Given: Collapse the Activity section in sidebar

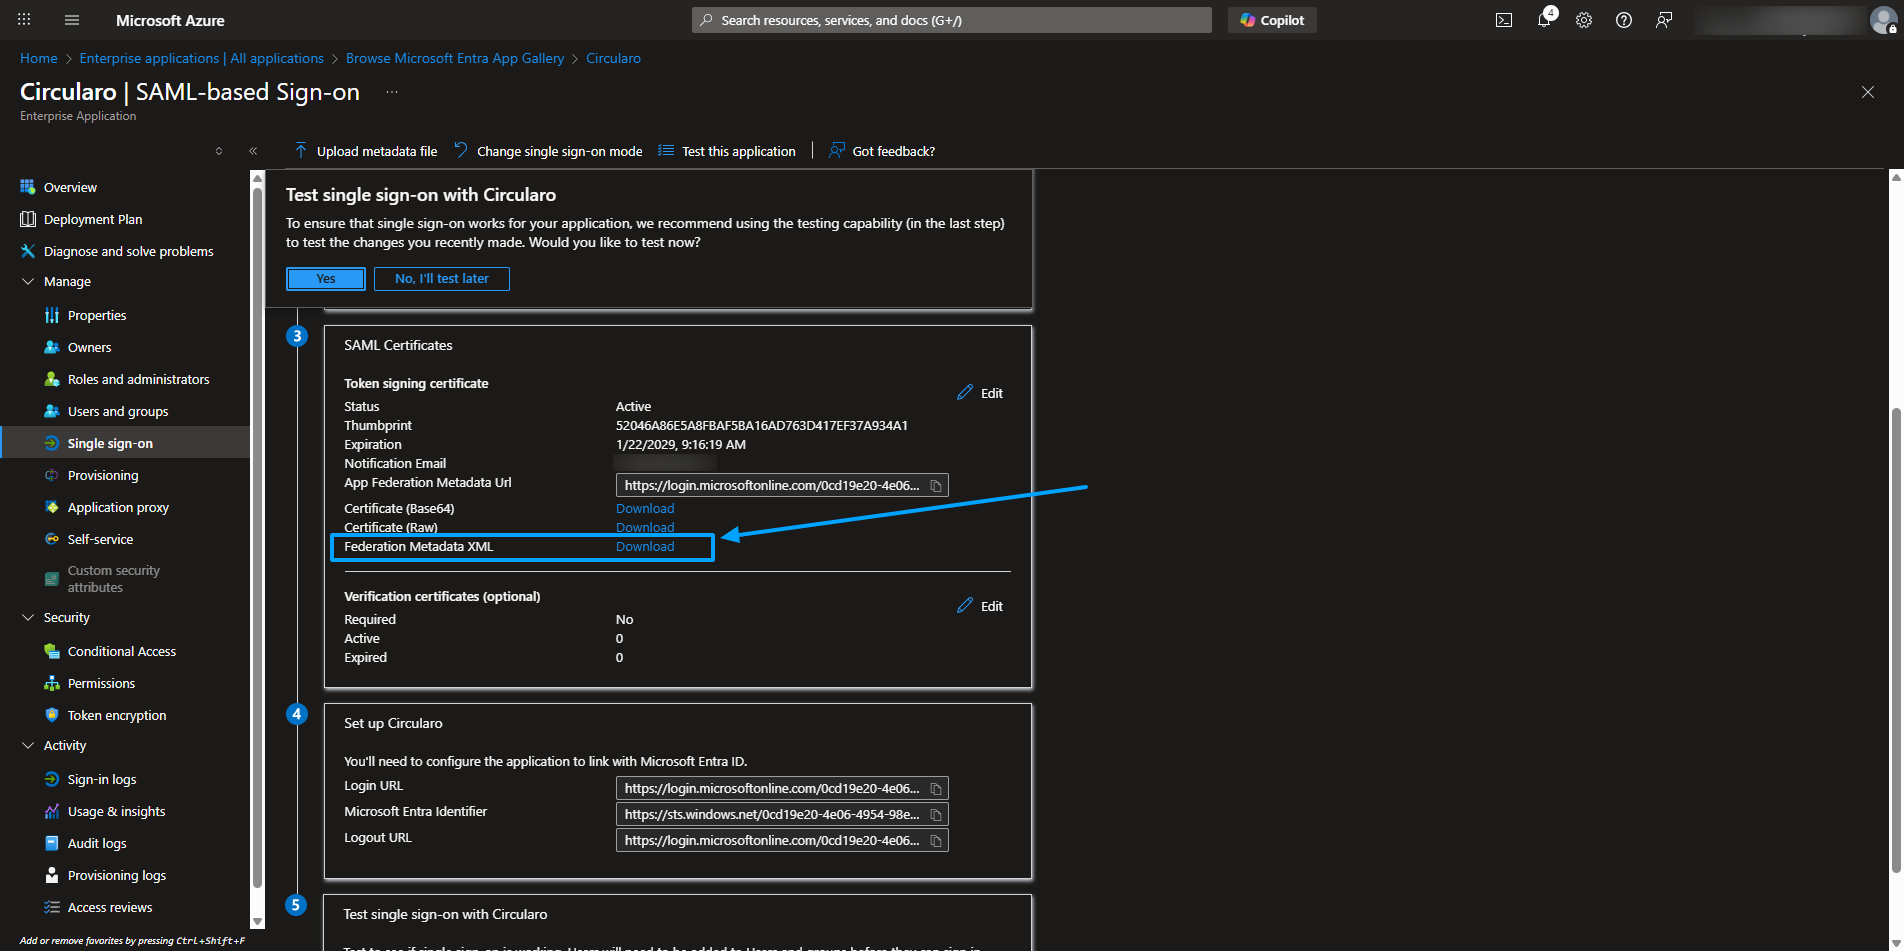Looking at the screenshot, I should (28, 746).
